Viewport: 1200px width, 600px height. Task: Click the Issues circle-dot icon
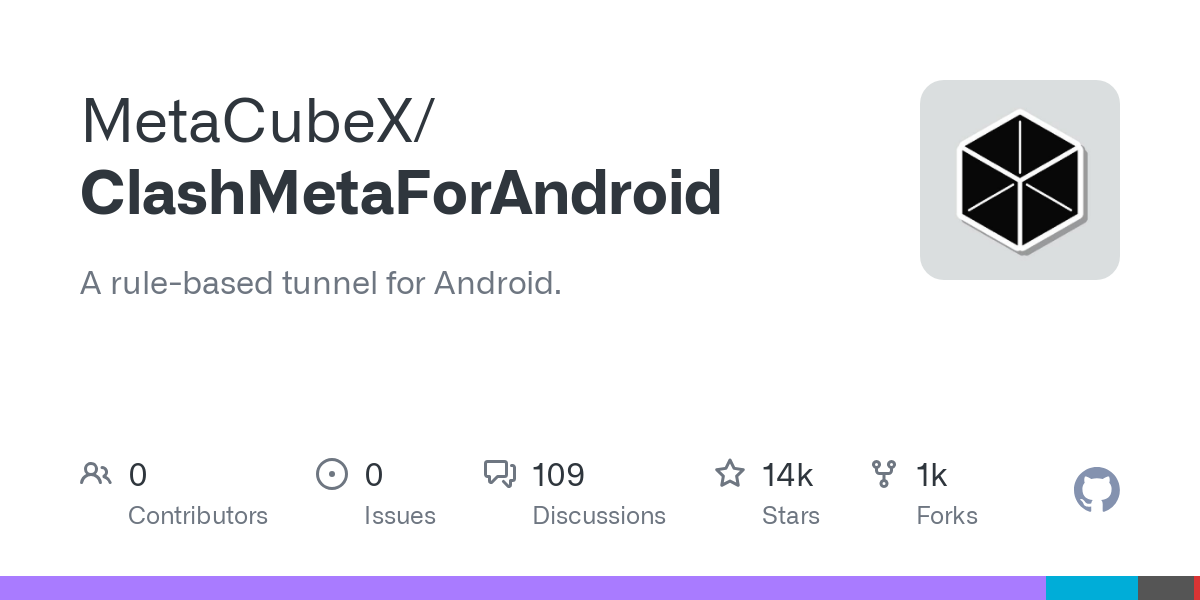click(331, 474)
